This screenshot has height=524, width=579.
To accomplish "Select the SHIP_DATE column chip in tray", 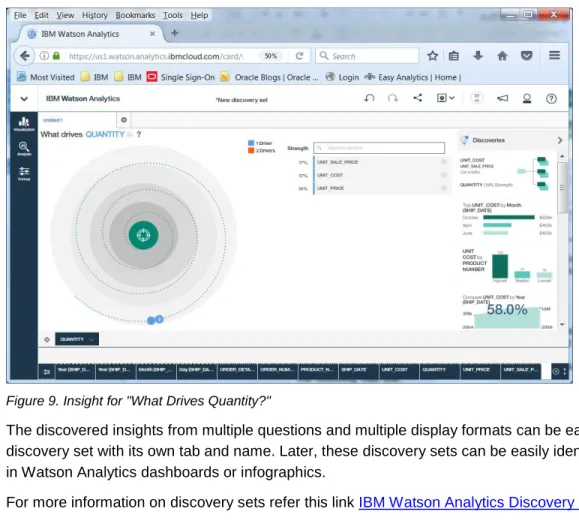I will tap(359, 371).
